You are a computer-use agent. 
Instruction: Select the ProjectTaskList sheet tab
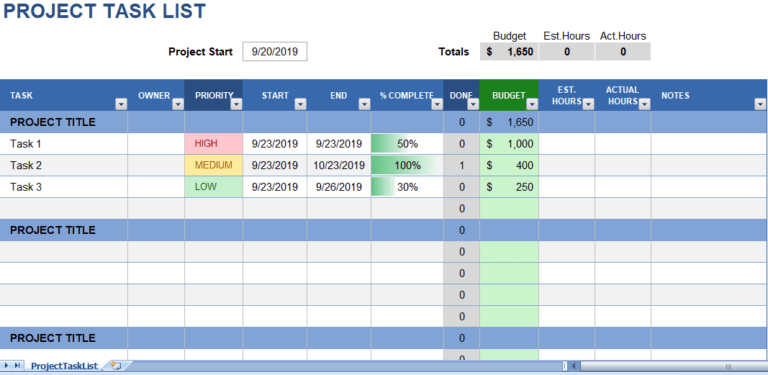64,366
